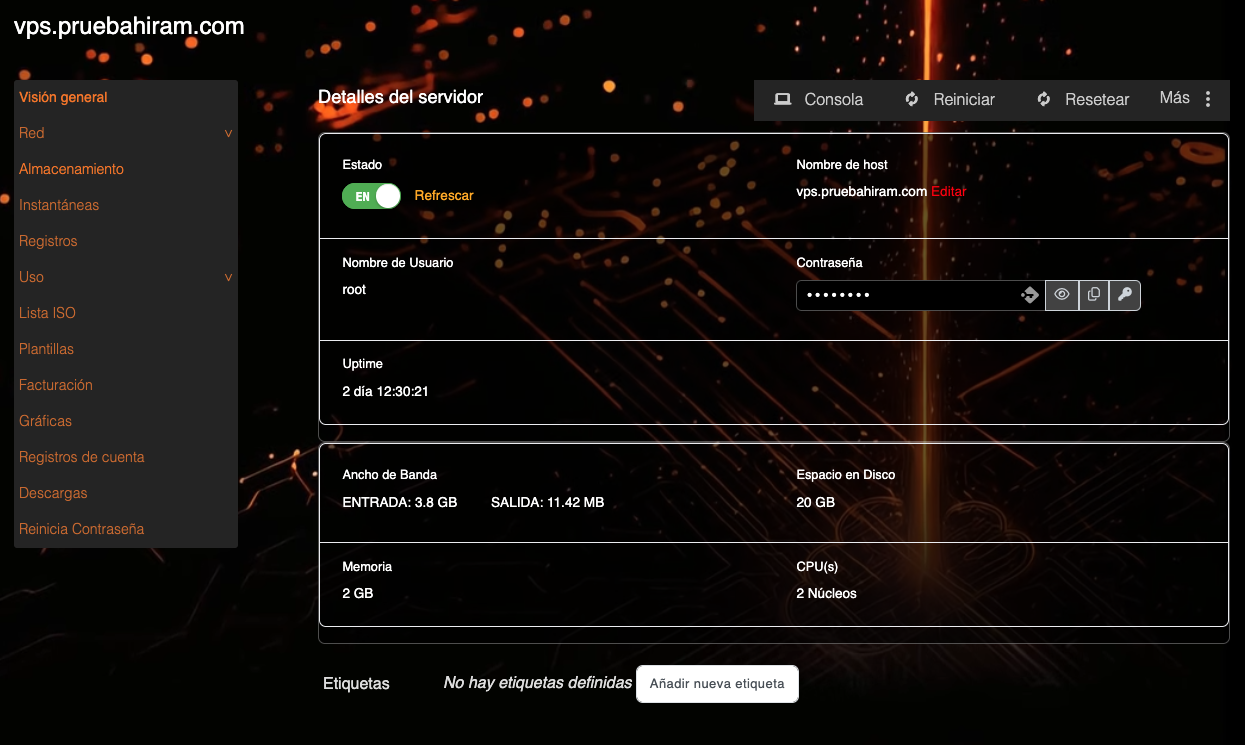Go to Almacenamiento in sidebar
Viewport: 1245px width, 745px height.
point(71,169)
